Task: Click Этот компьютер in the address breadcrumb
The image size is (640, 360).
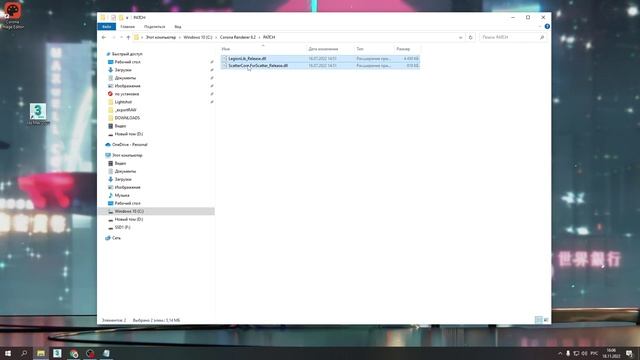Action: click(161, 37)
